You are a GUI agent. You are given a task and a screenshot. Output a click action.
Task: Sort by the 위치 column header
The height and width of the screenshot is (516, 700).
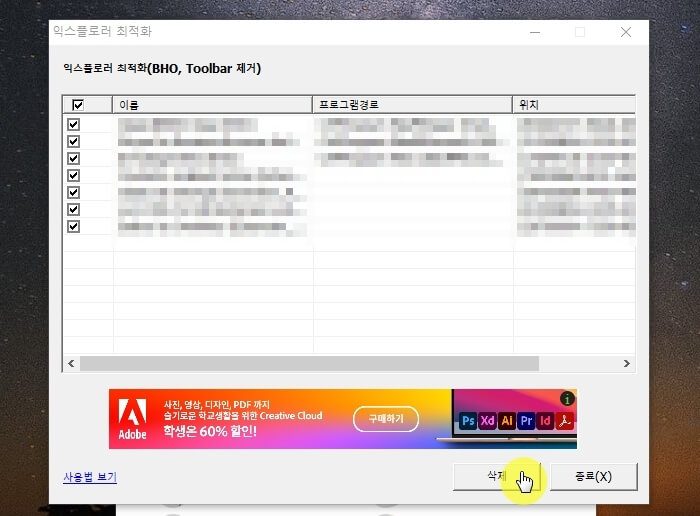pyautogui.click(x=574, y=105)
